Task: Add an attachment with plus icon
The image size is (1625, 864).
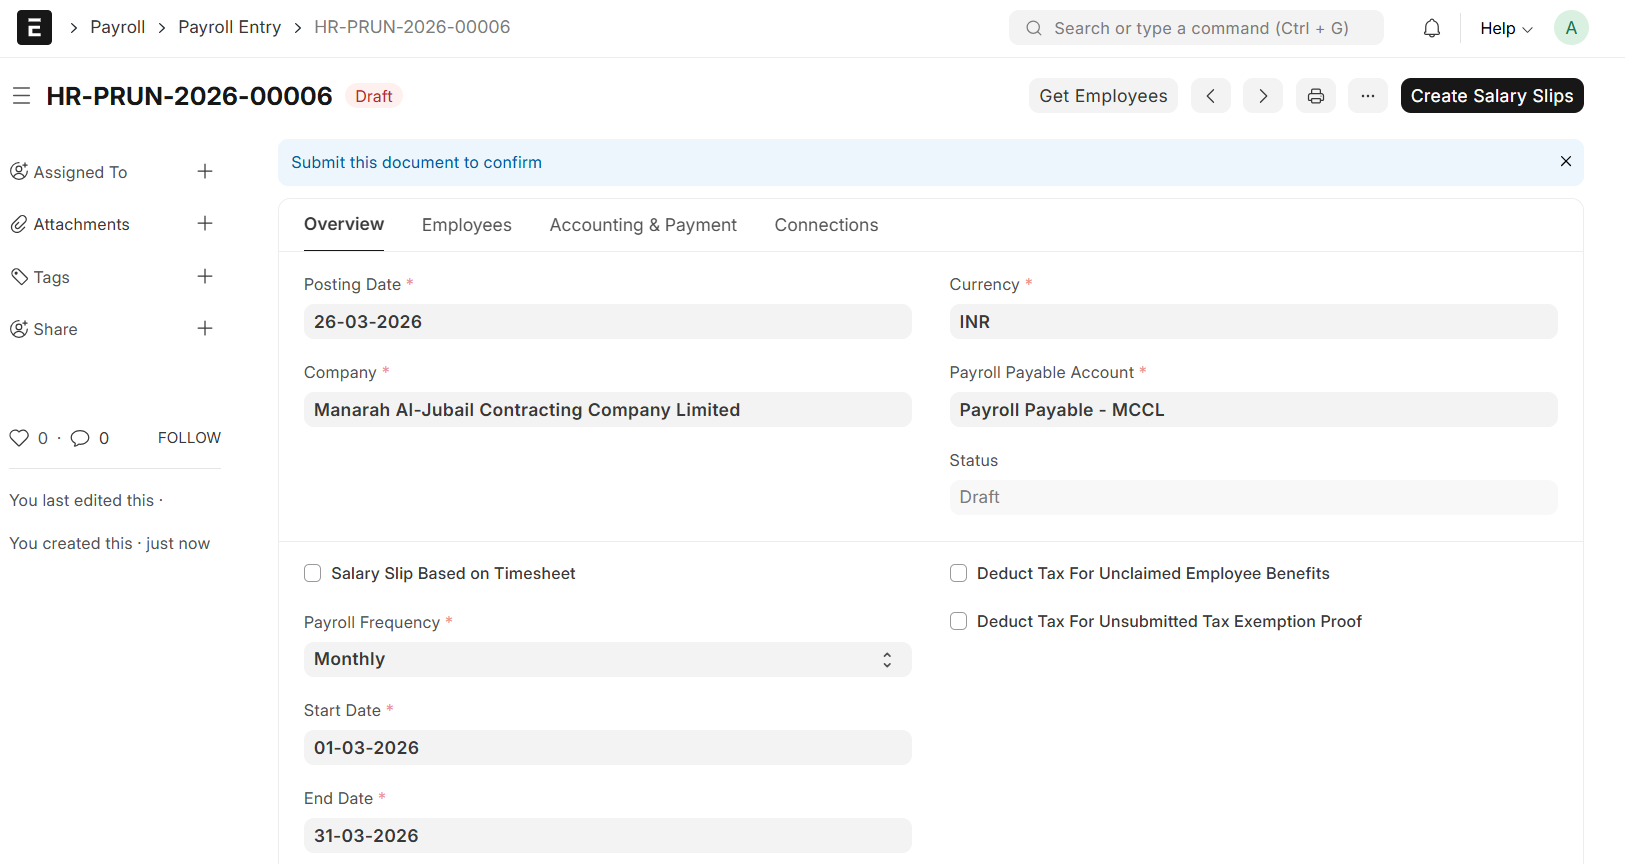Action: pyautogui.click(x=205, y=224)
